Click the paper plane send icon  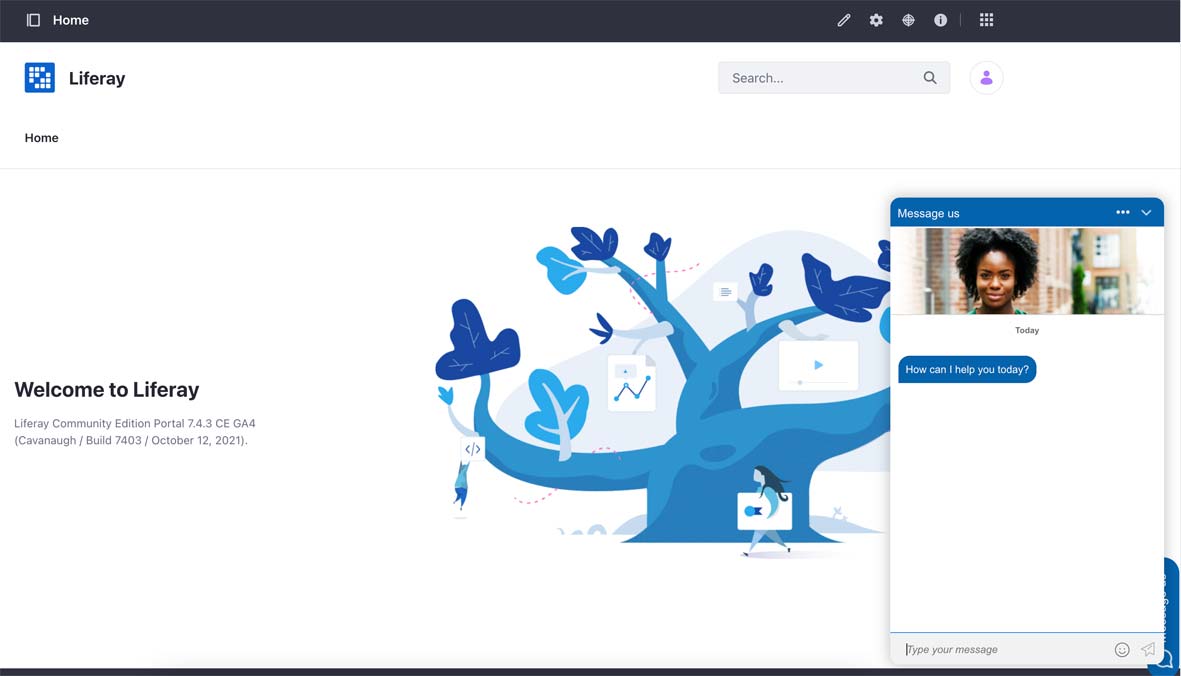pos(1148,650)
